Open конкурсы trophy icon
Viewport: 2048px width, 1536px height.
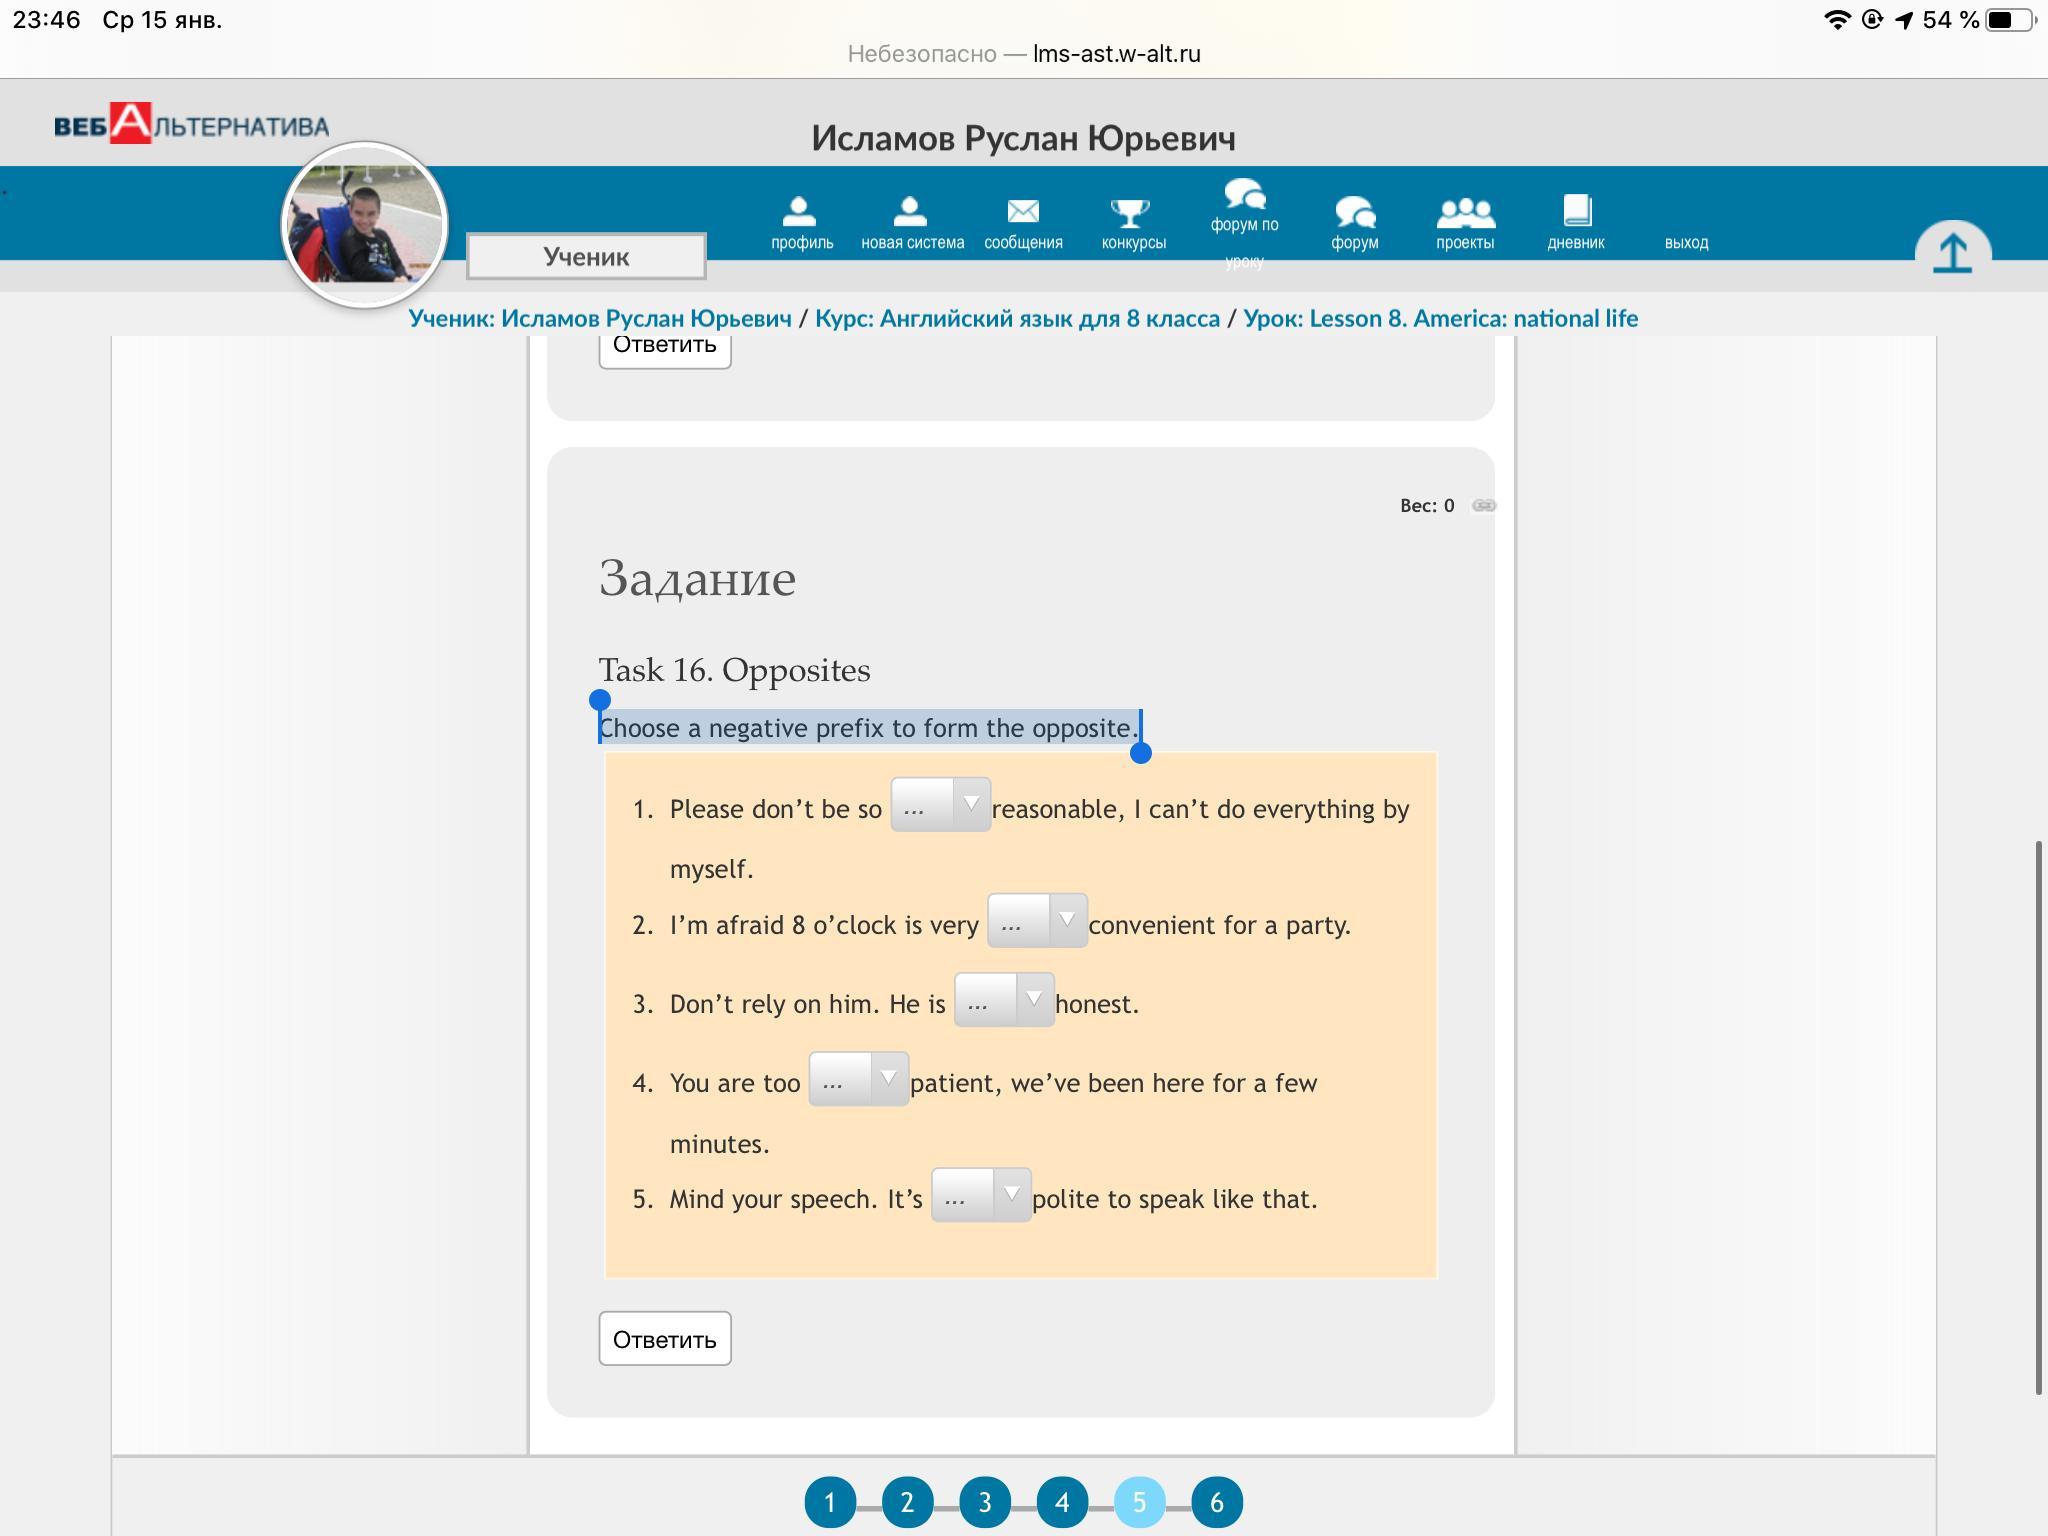(1132, 212)
